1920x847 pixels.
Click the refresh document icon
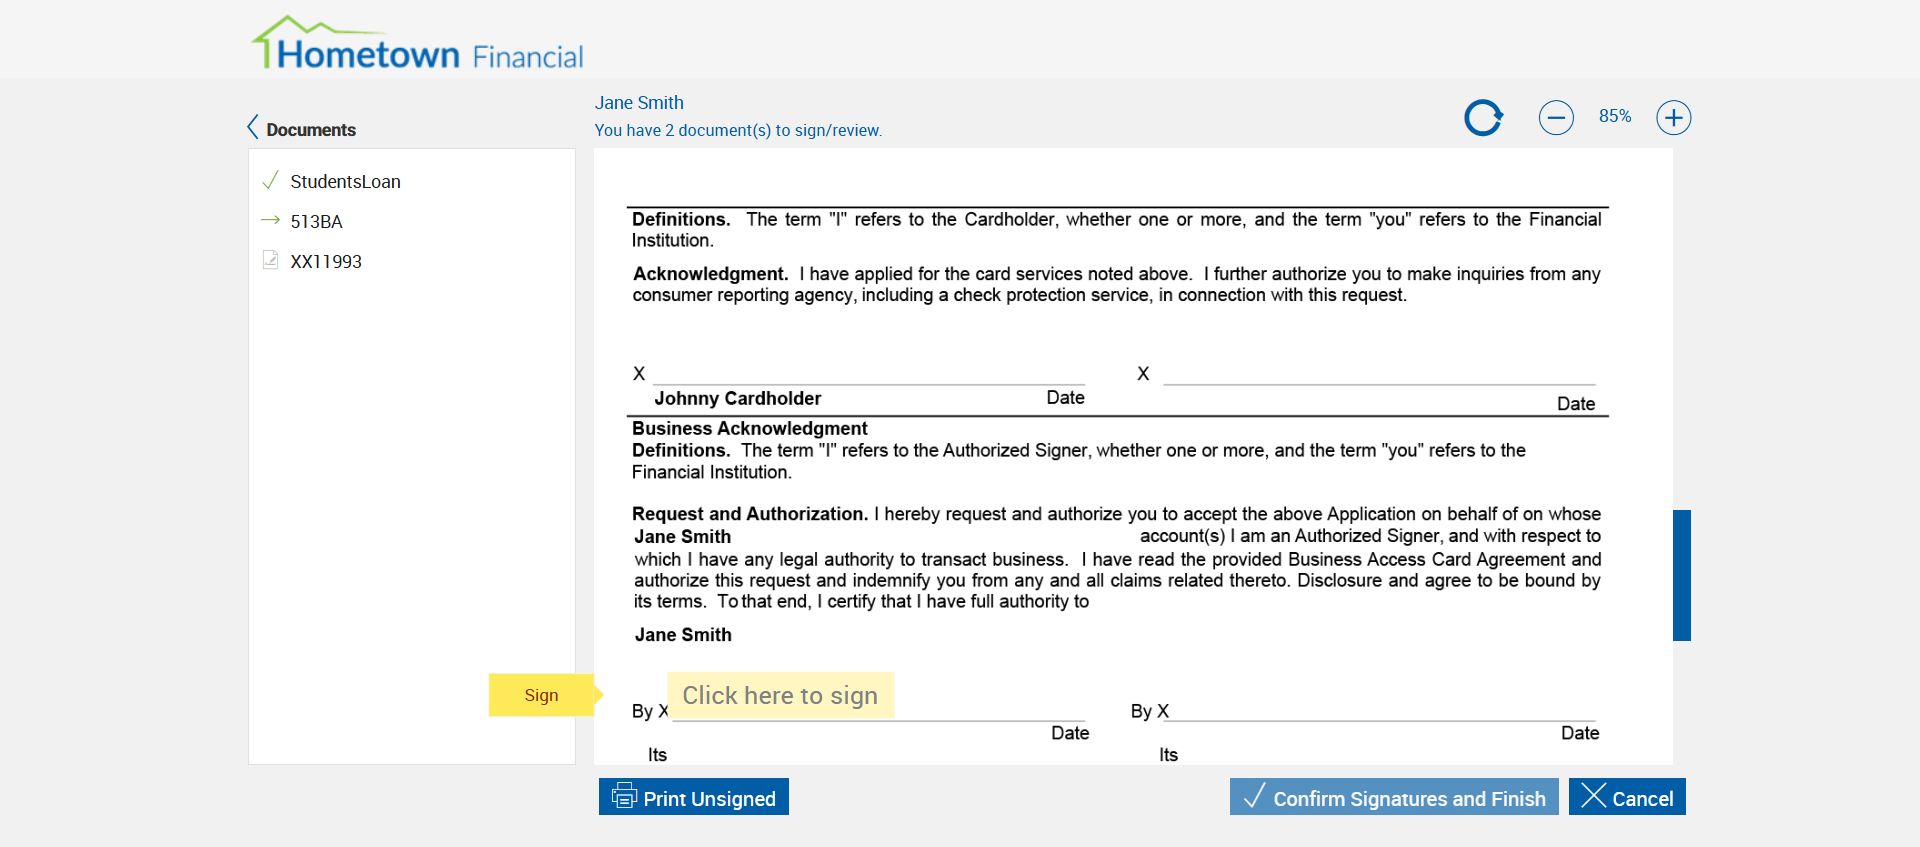[x=1483, y=118]
